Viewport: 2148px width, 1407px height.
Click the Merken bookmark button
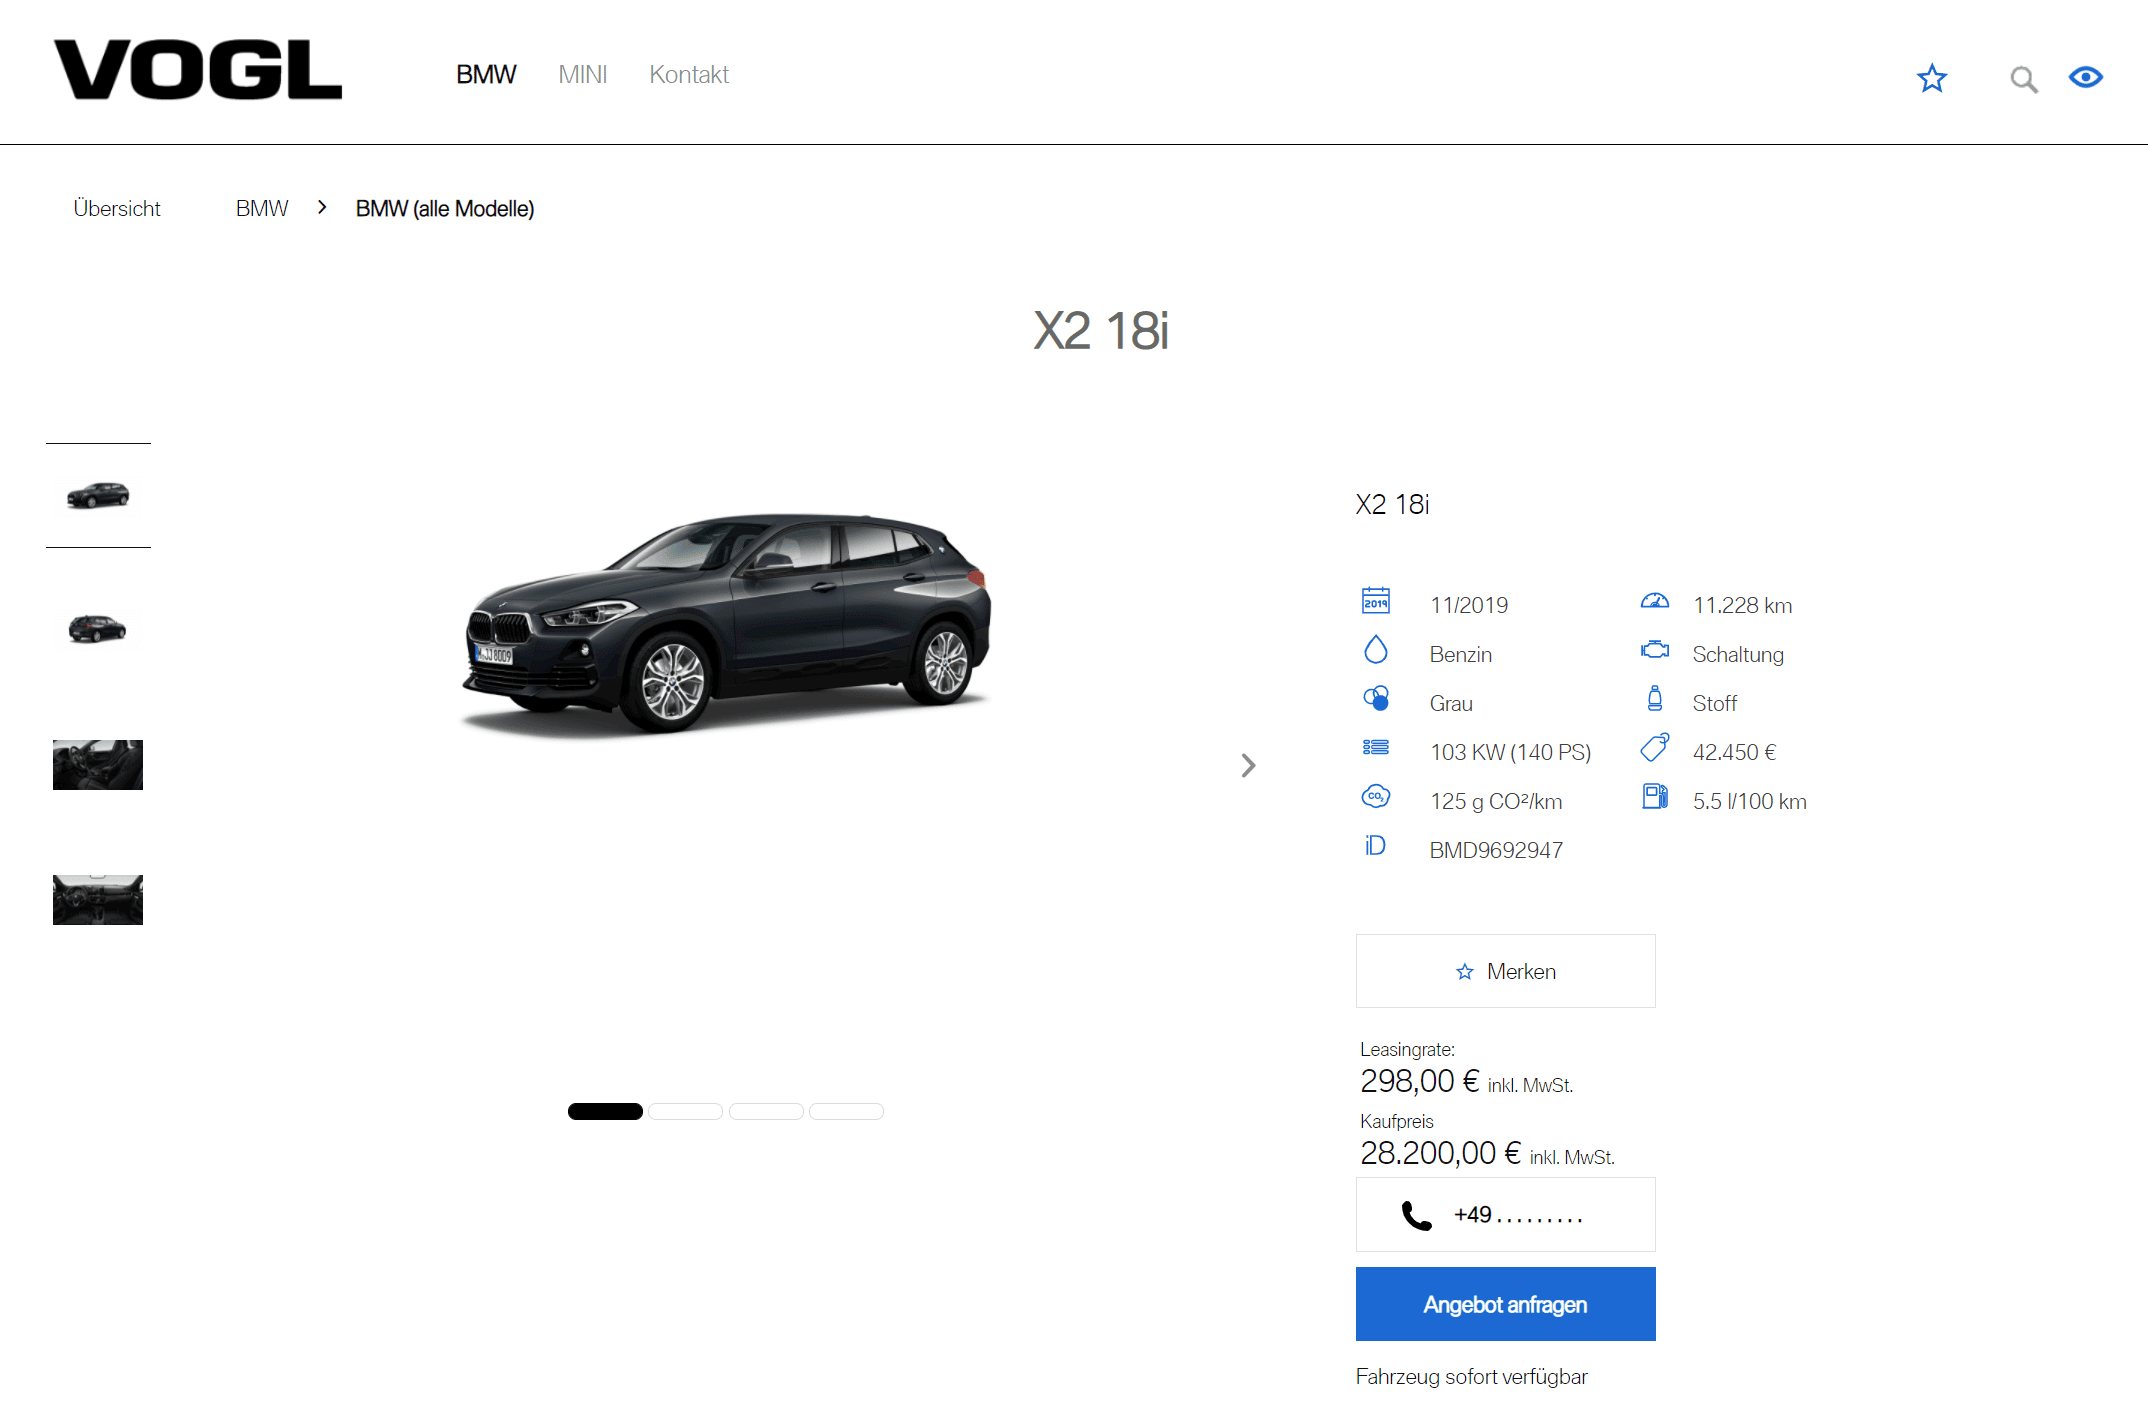(1505, 971)
